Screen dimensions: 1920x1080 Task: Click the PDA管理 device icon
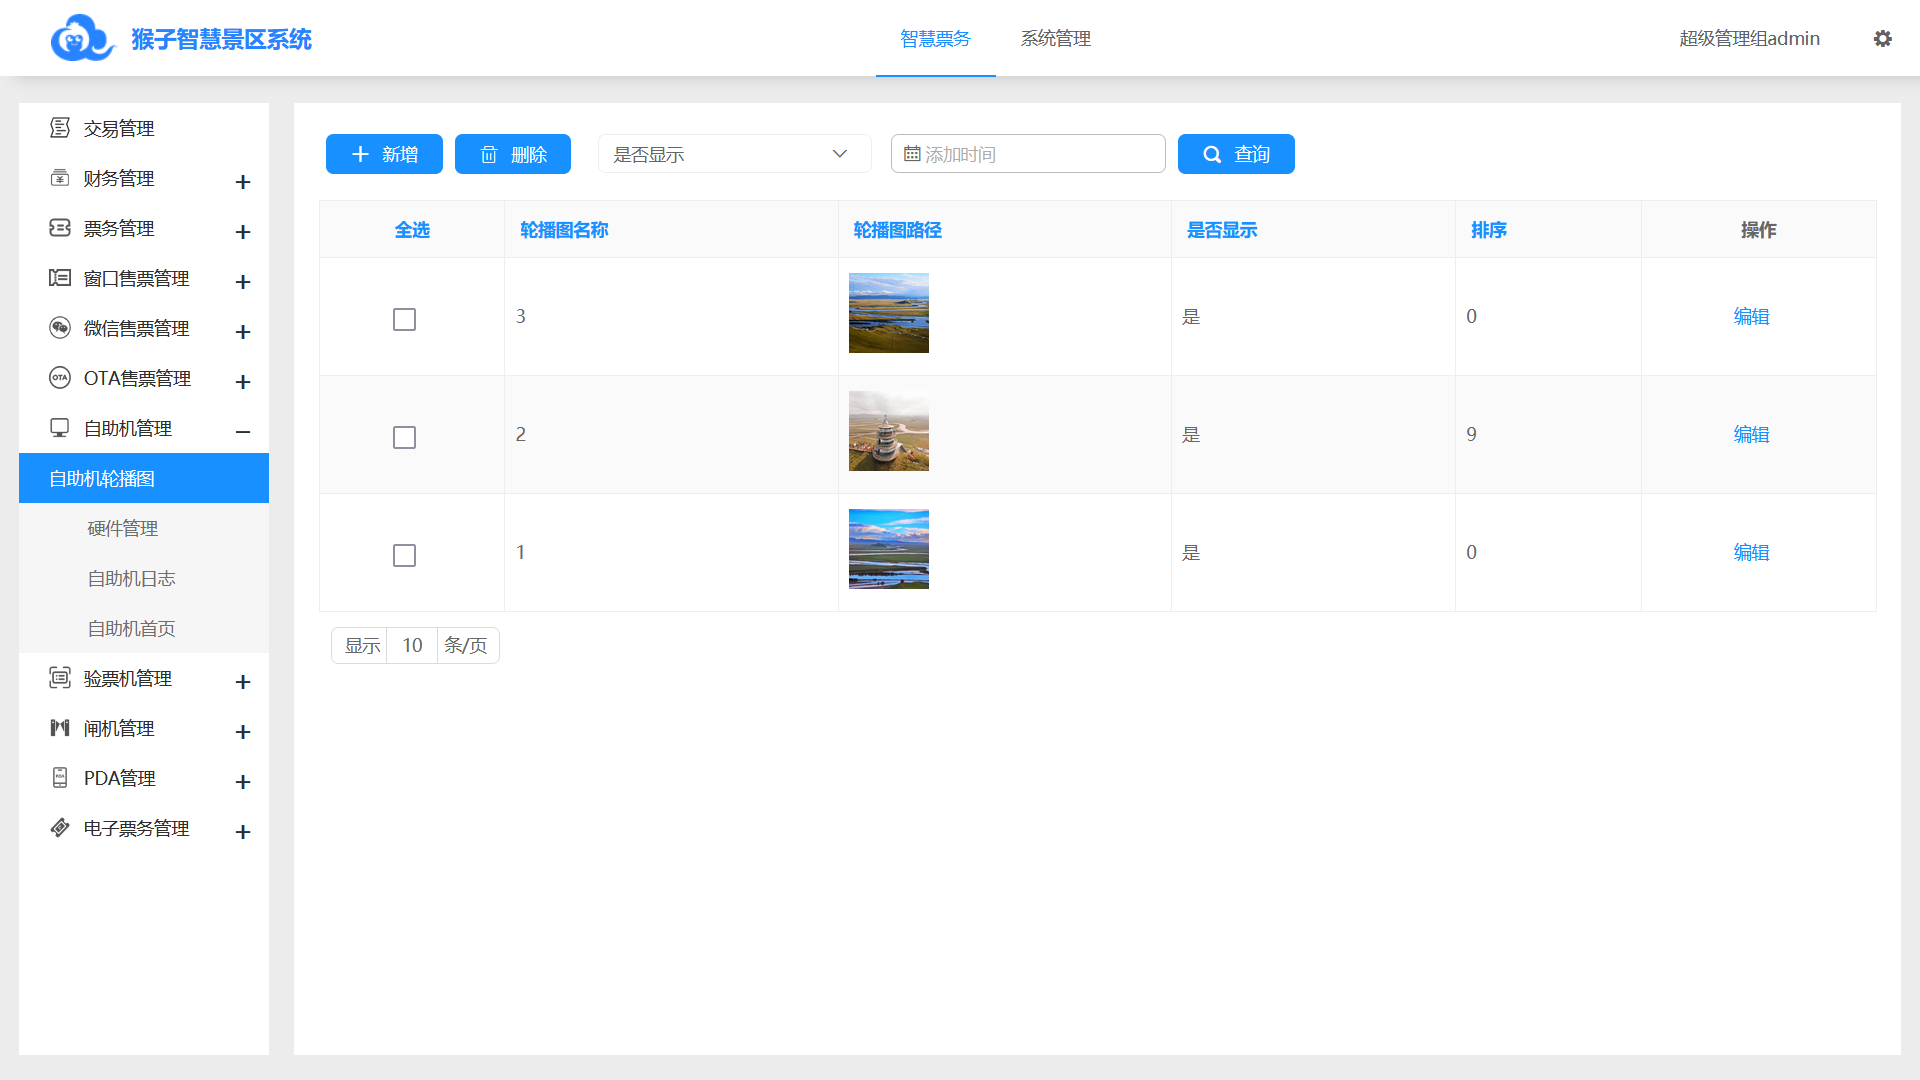click(60, 778)
